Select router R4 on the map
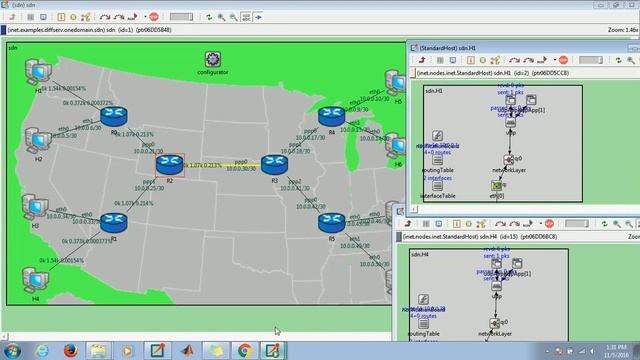 click(331, 116)
